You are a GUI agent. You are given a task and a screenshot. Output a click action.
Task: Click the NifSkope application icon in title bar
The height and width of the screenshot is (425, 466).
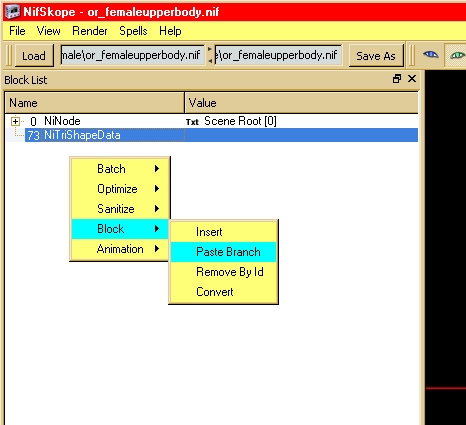[x=12, y=12]
